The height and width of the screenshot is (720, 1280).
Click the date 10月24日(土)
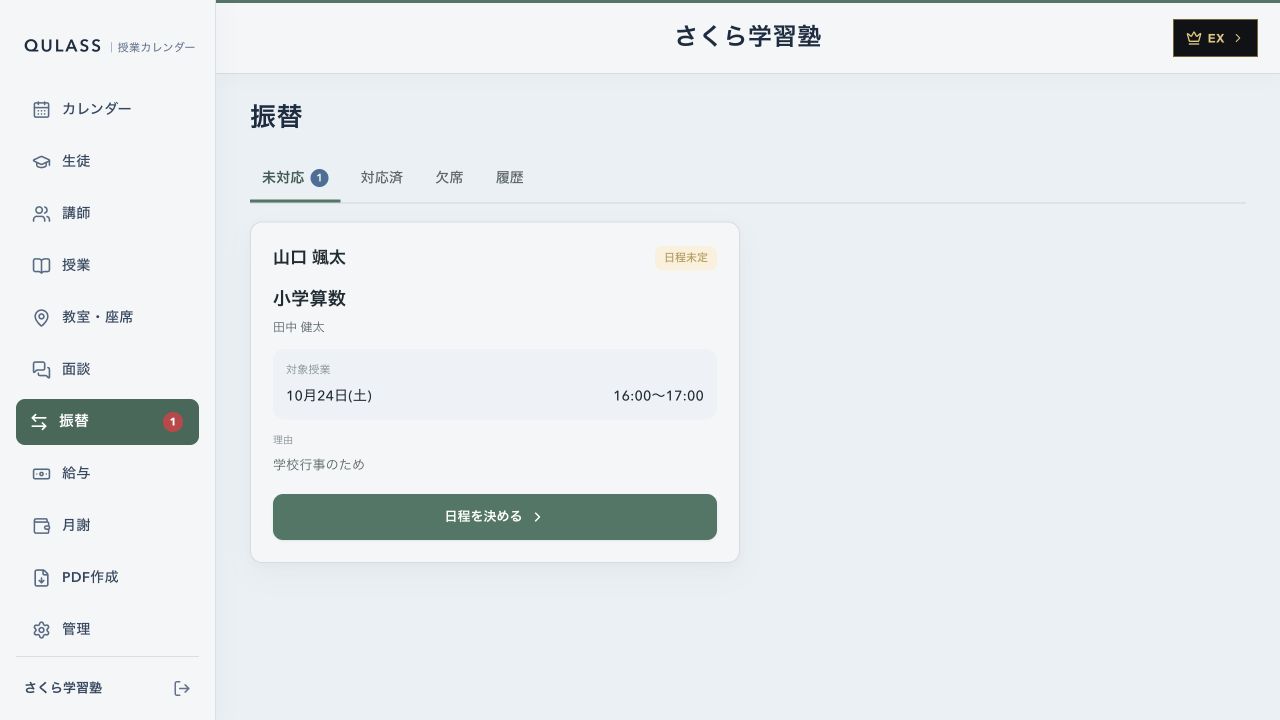(329, 396)
